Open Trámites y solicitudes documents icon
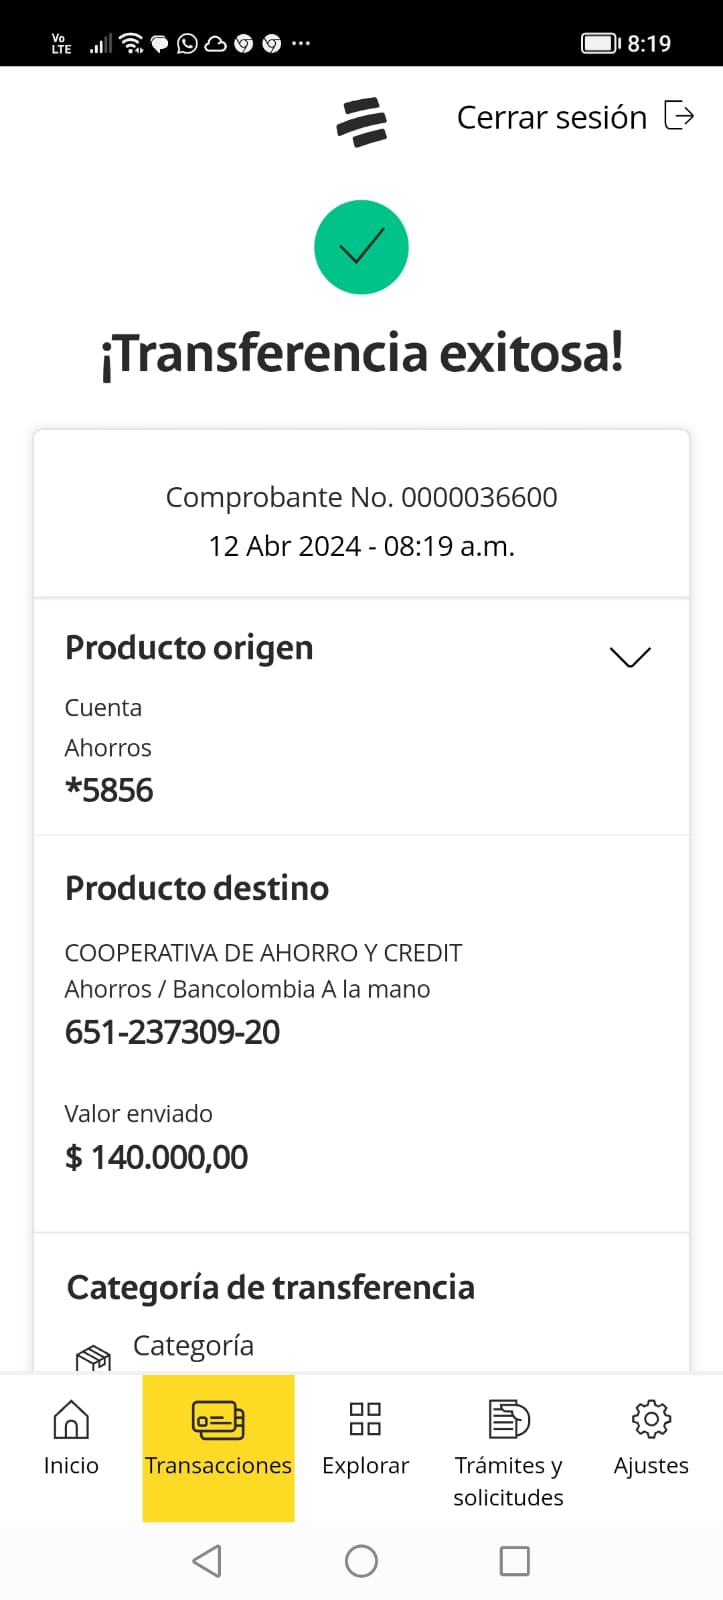This screenshot has width=723, height=1600. click(x=508, y=1419)
